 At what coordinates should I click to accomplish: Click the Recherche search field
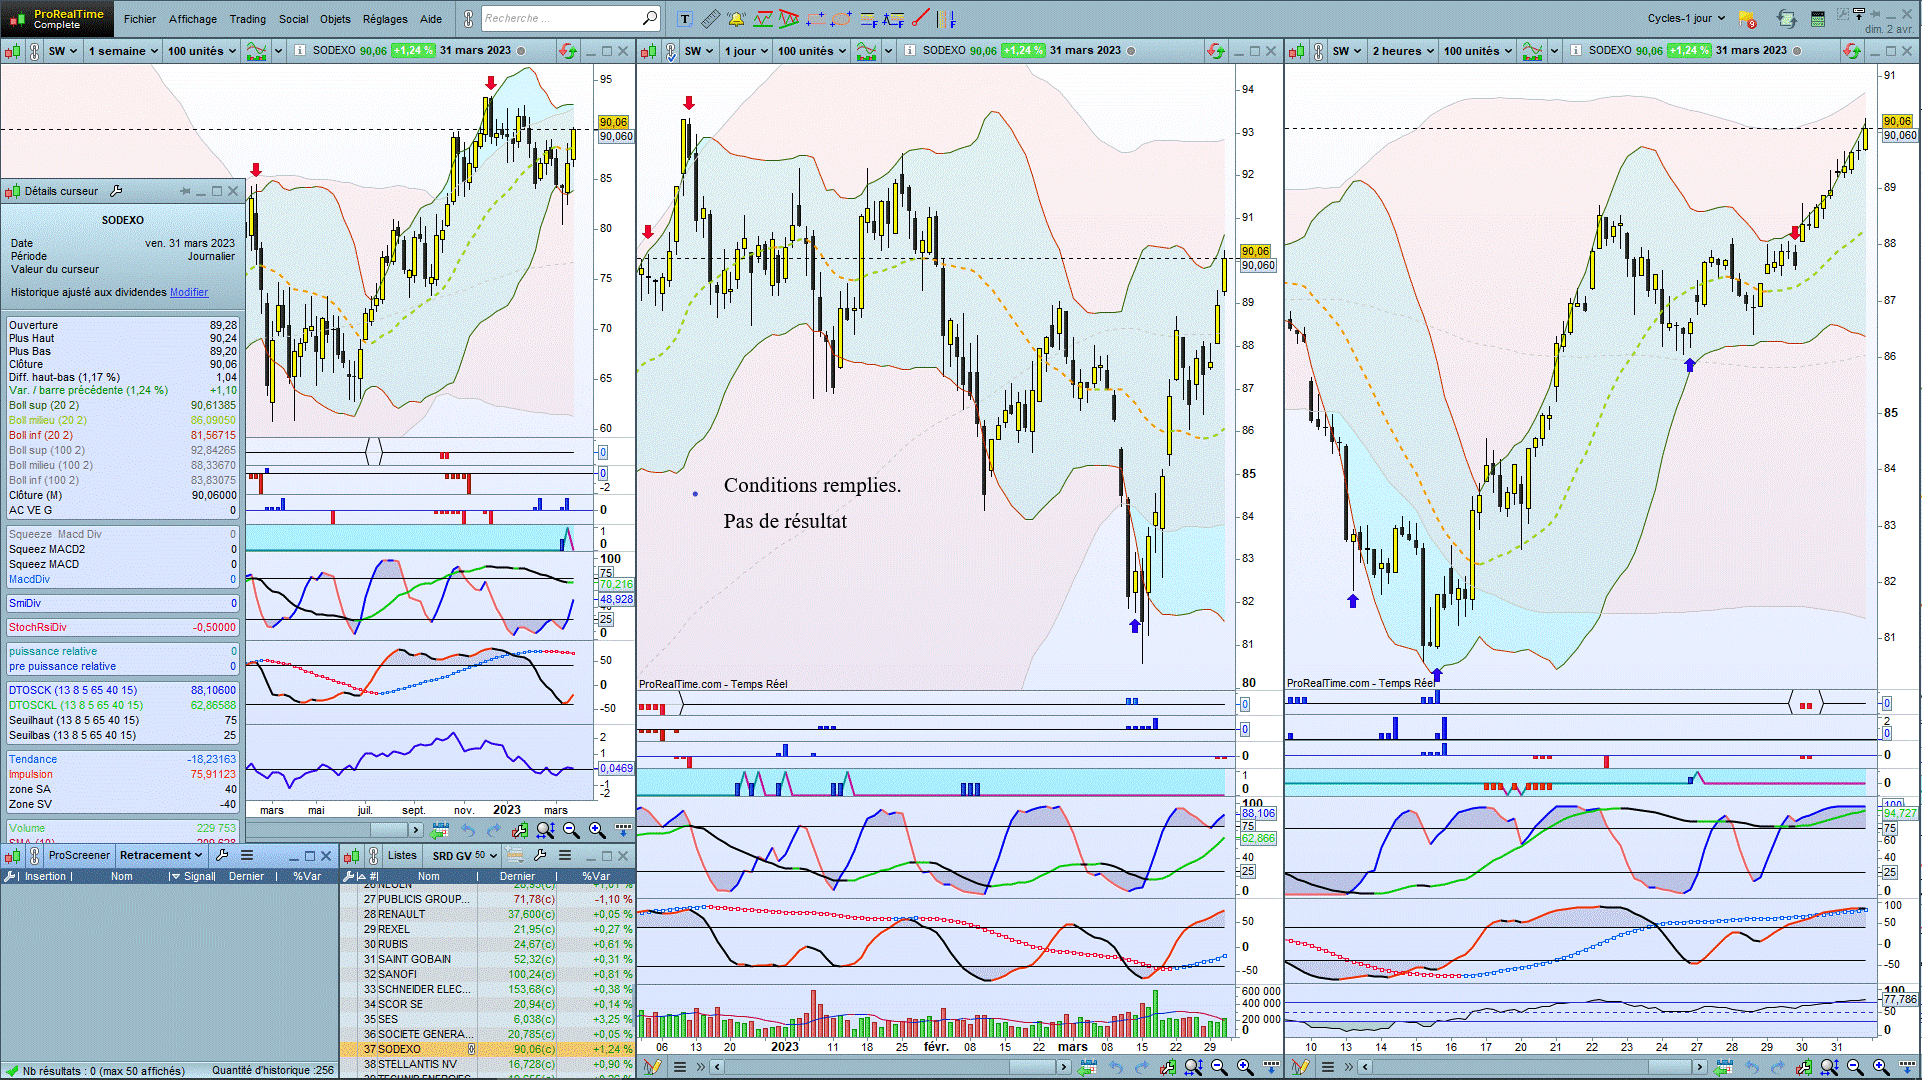click(560, 19)
